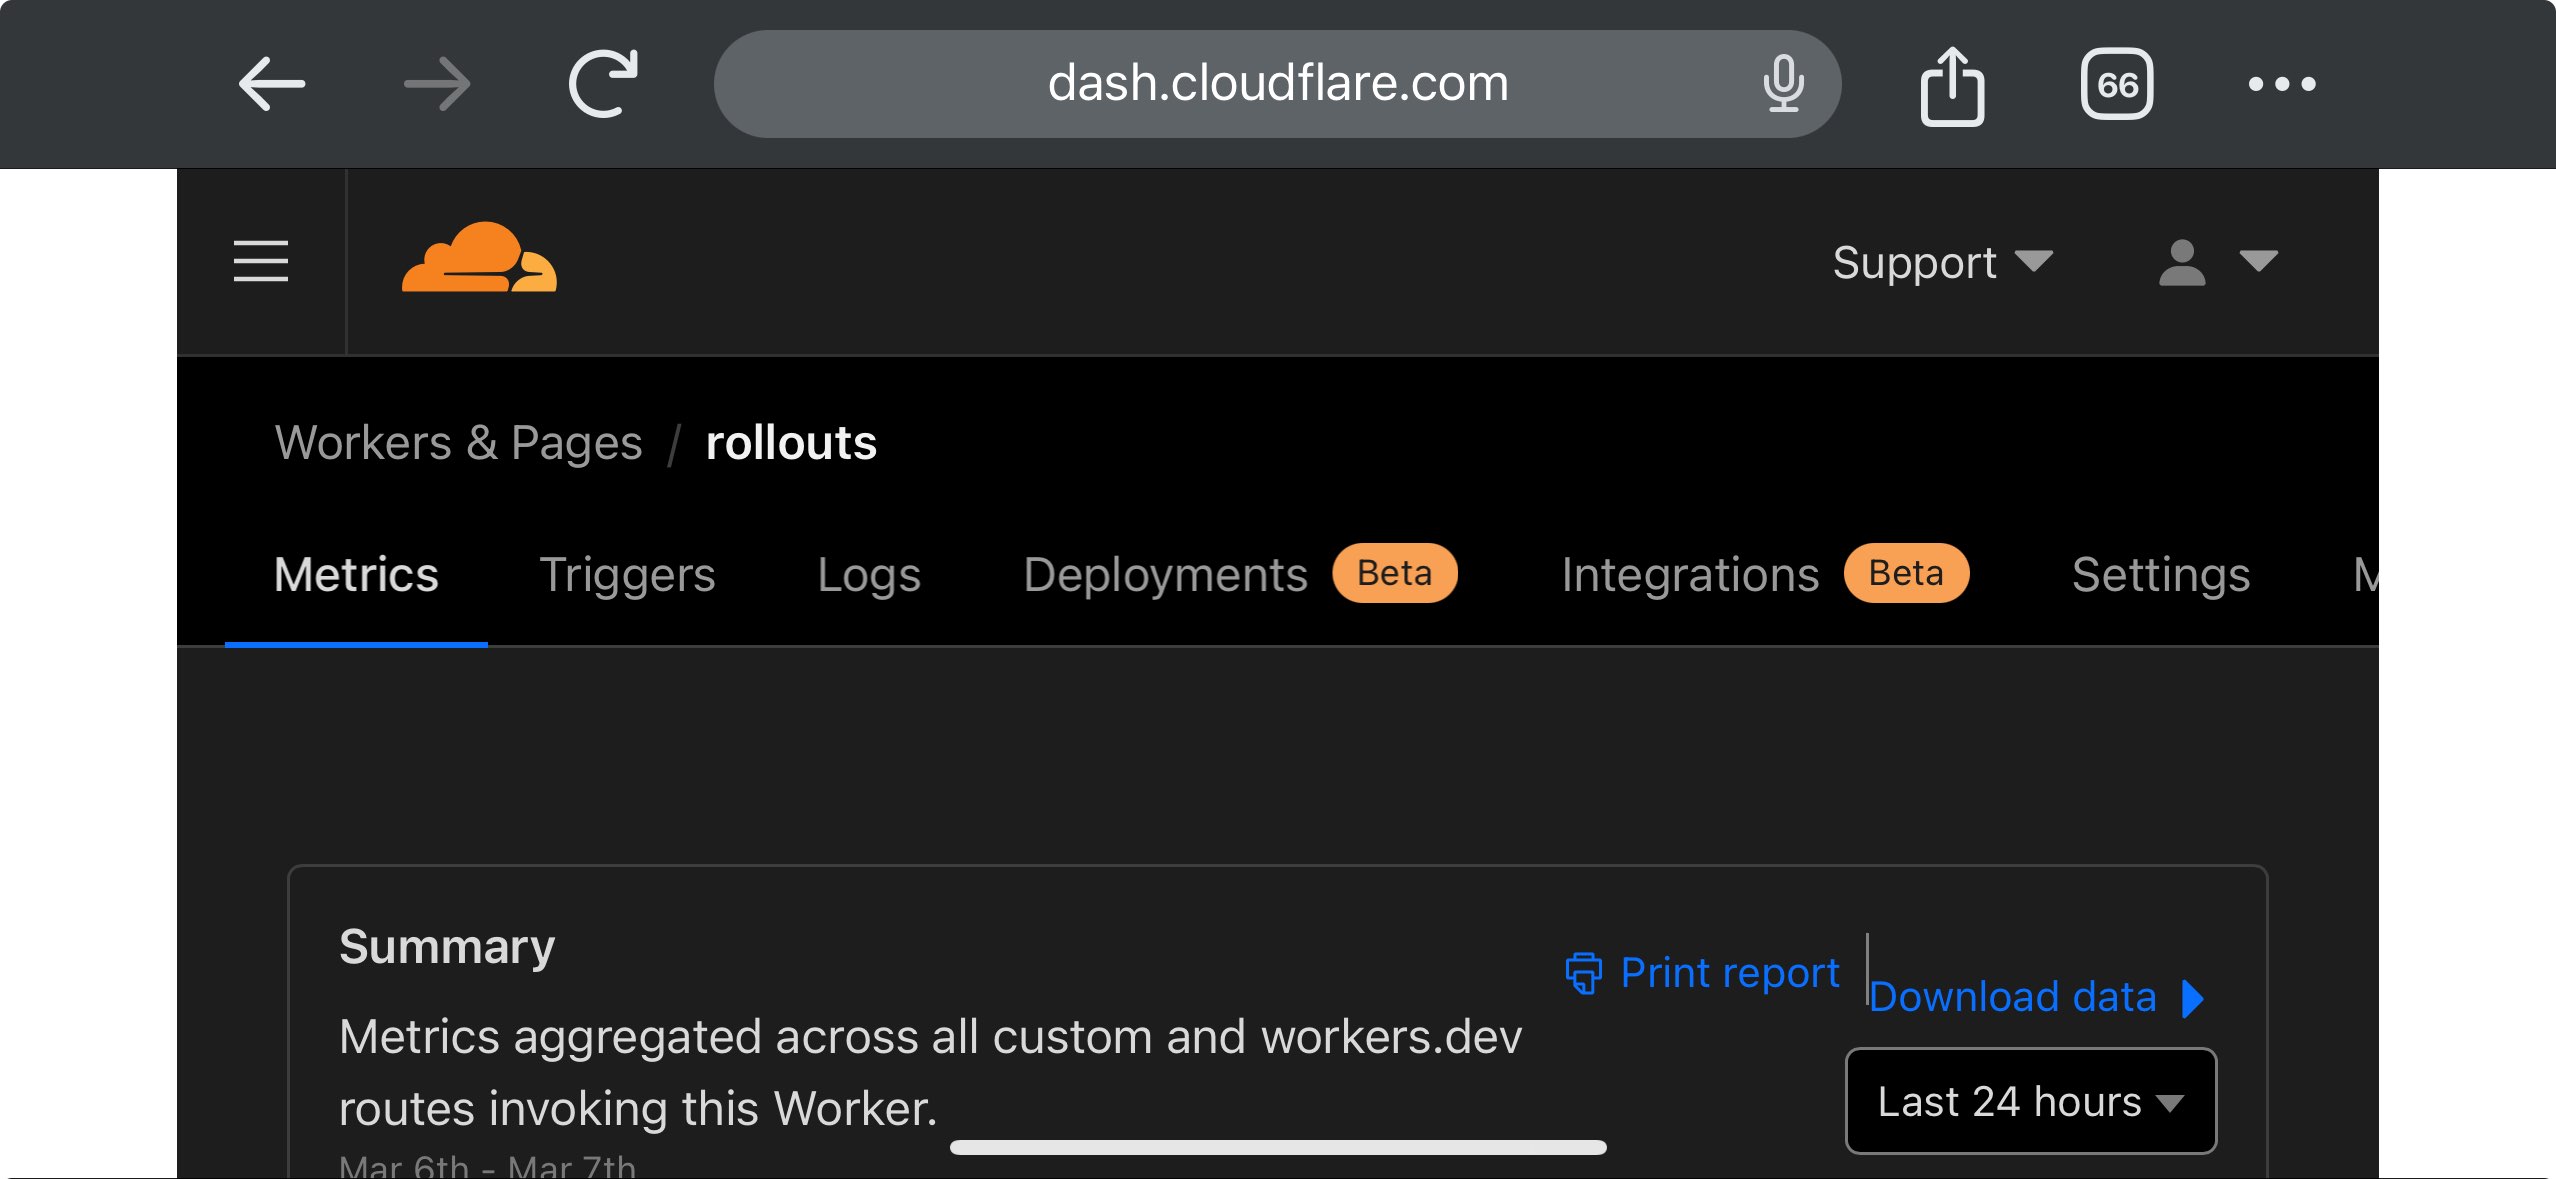Open the Support dropdown
This screenshot has width=2556, height=1179.
[1938, 262]
